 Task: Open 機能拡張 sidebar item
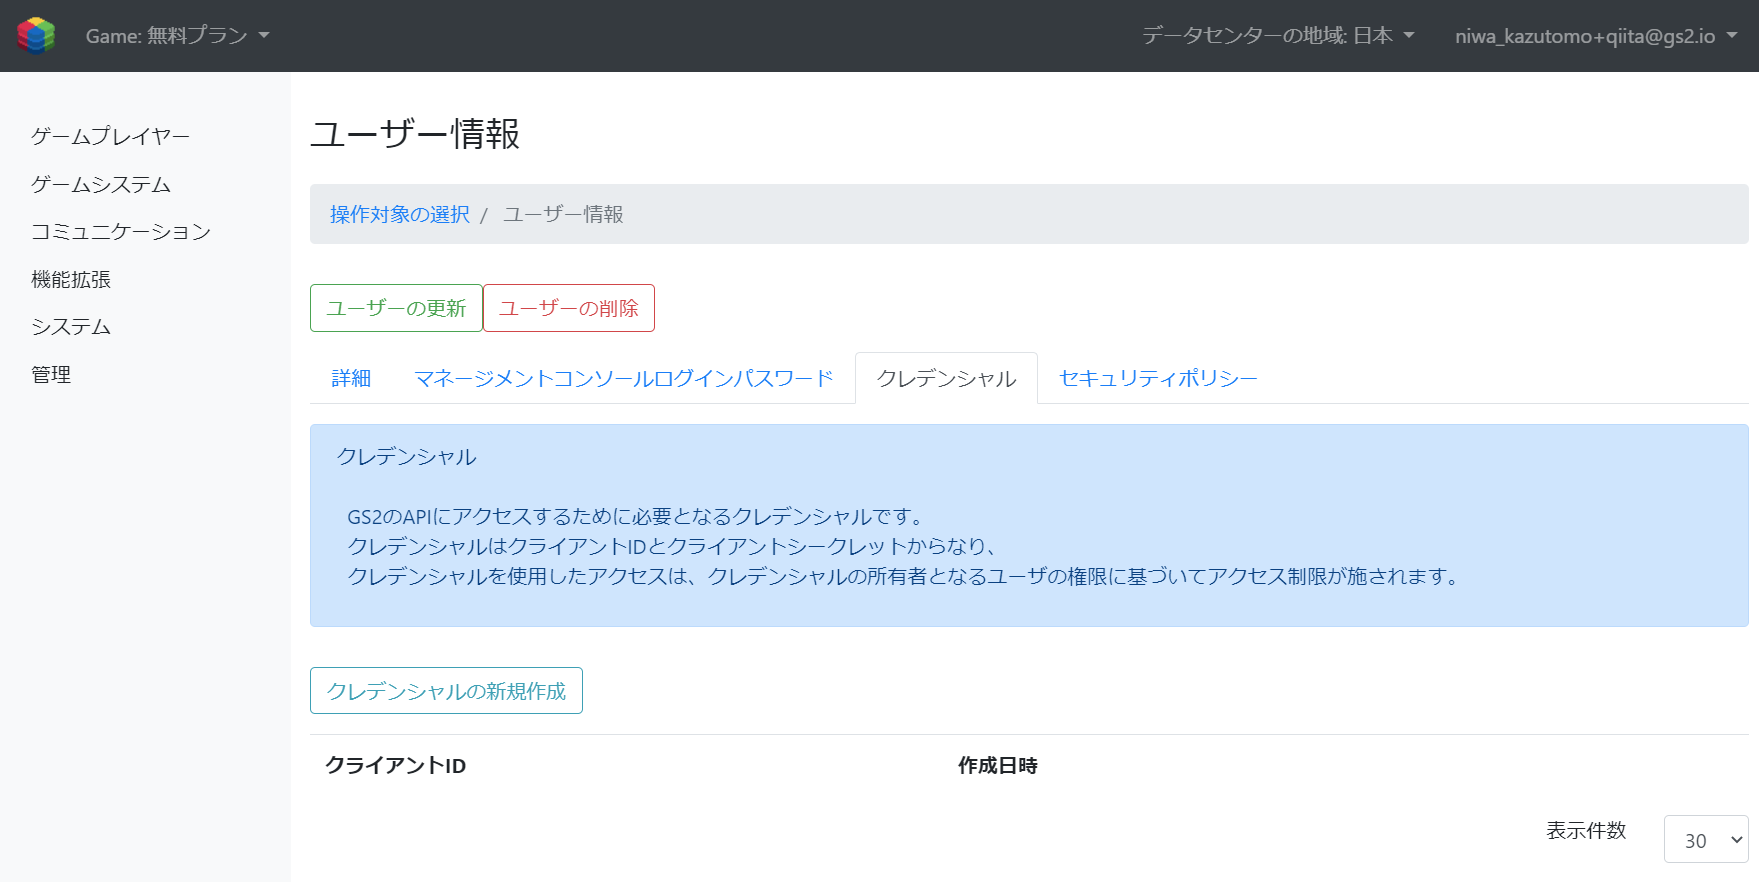pos(71,279)
